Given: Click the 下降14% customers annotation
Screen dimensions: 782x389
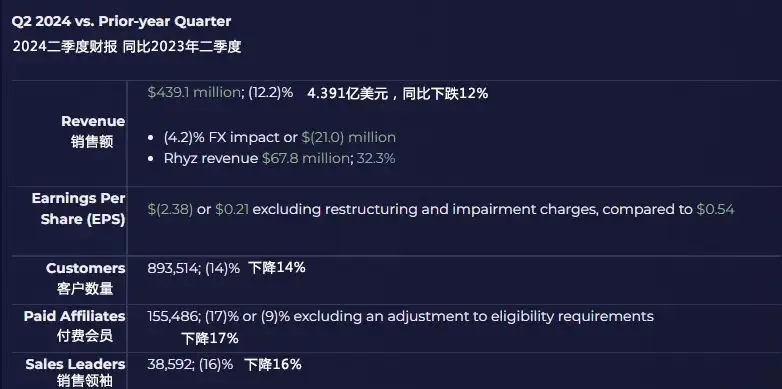Looking at the screenshot, I should [x=277, y=268].
